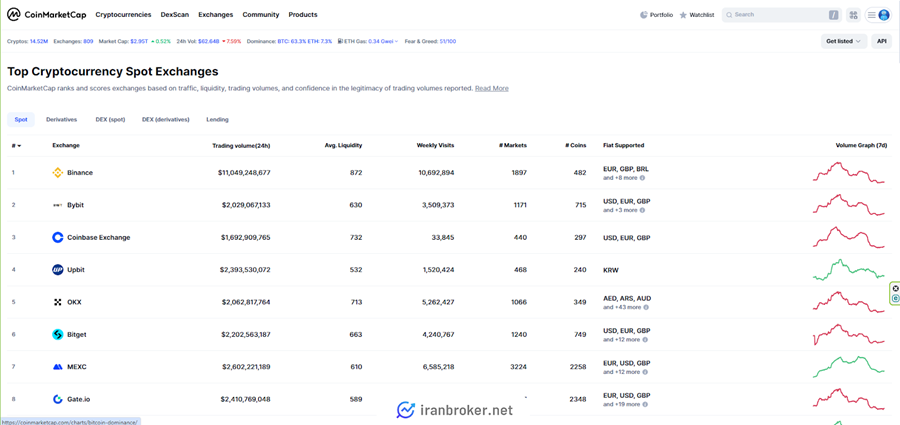The width and height of the screenshot is (900, 425).
Task: Click the 24h Vol $62.64B link
Action: (x=198, y=41)
